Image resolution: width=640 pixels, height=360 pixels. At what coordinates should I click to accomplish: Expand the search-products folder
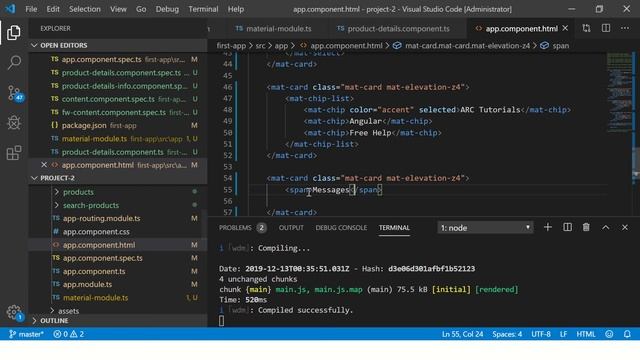click(91, 205)
